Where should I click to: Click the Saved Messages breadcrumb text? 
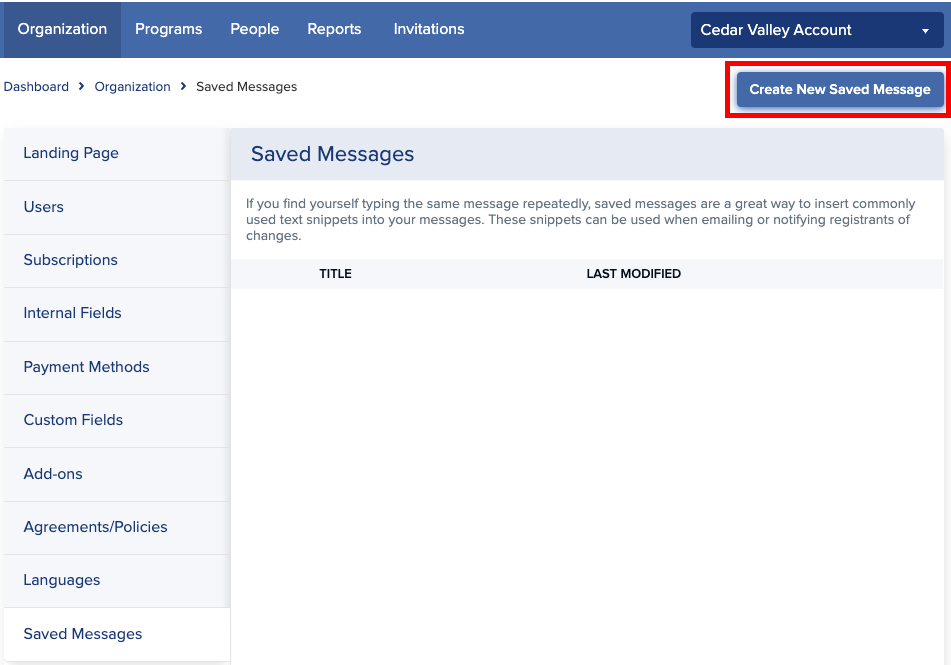pos(246,87)
